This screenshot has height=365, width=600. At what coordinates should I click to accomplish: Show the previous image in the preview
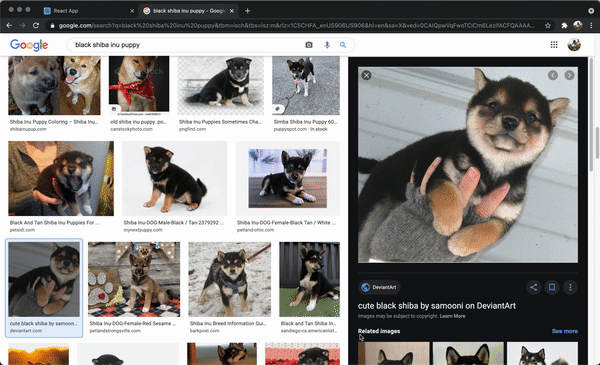tap(553, 75)
